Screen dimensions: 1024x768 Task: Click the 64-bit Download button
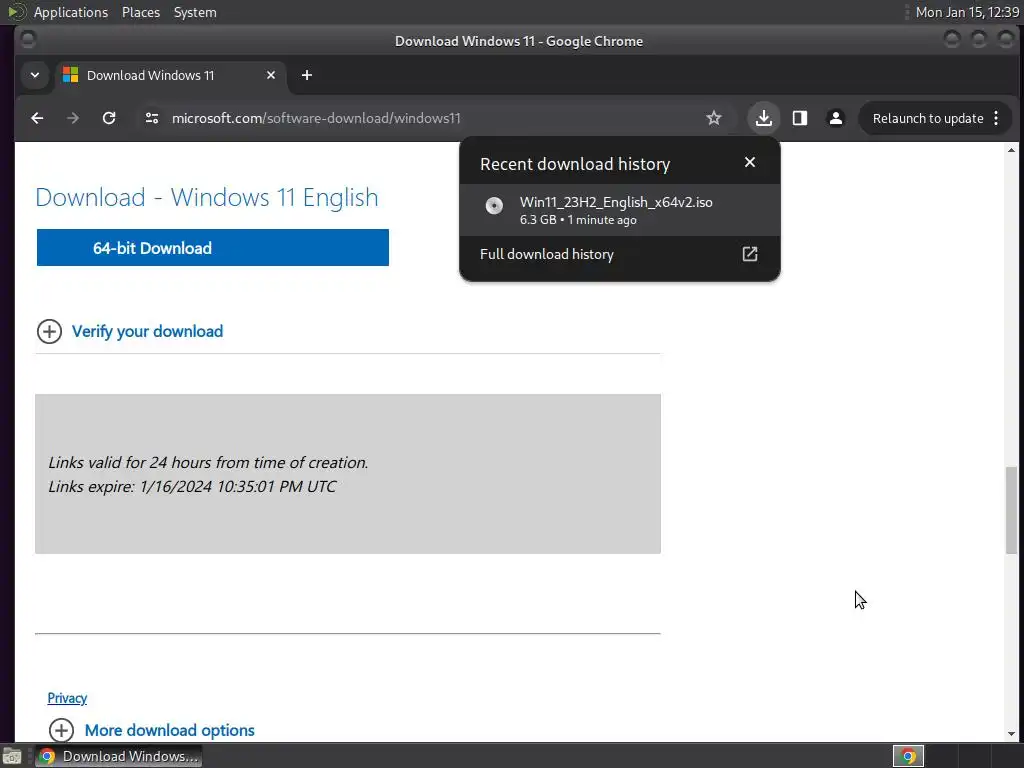(x=213, y=248)
